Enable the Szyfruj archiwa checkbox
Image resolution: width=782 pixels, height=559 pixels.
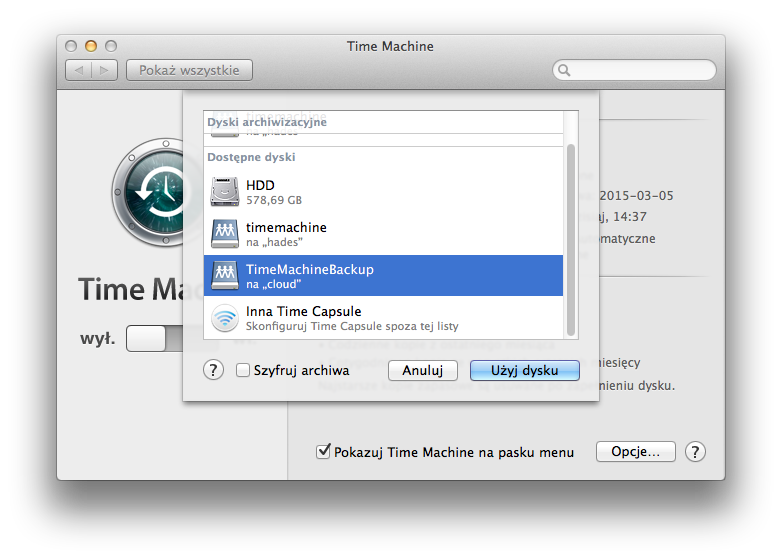243,370
